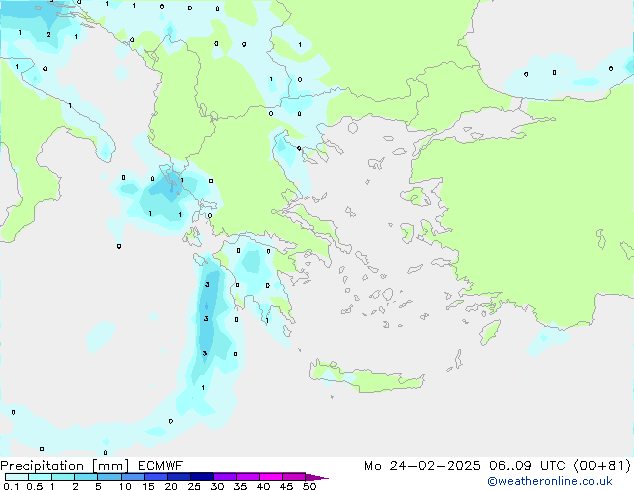Click the '06..09 UTC' time text
634x490 pixels.
pos(526,466)
